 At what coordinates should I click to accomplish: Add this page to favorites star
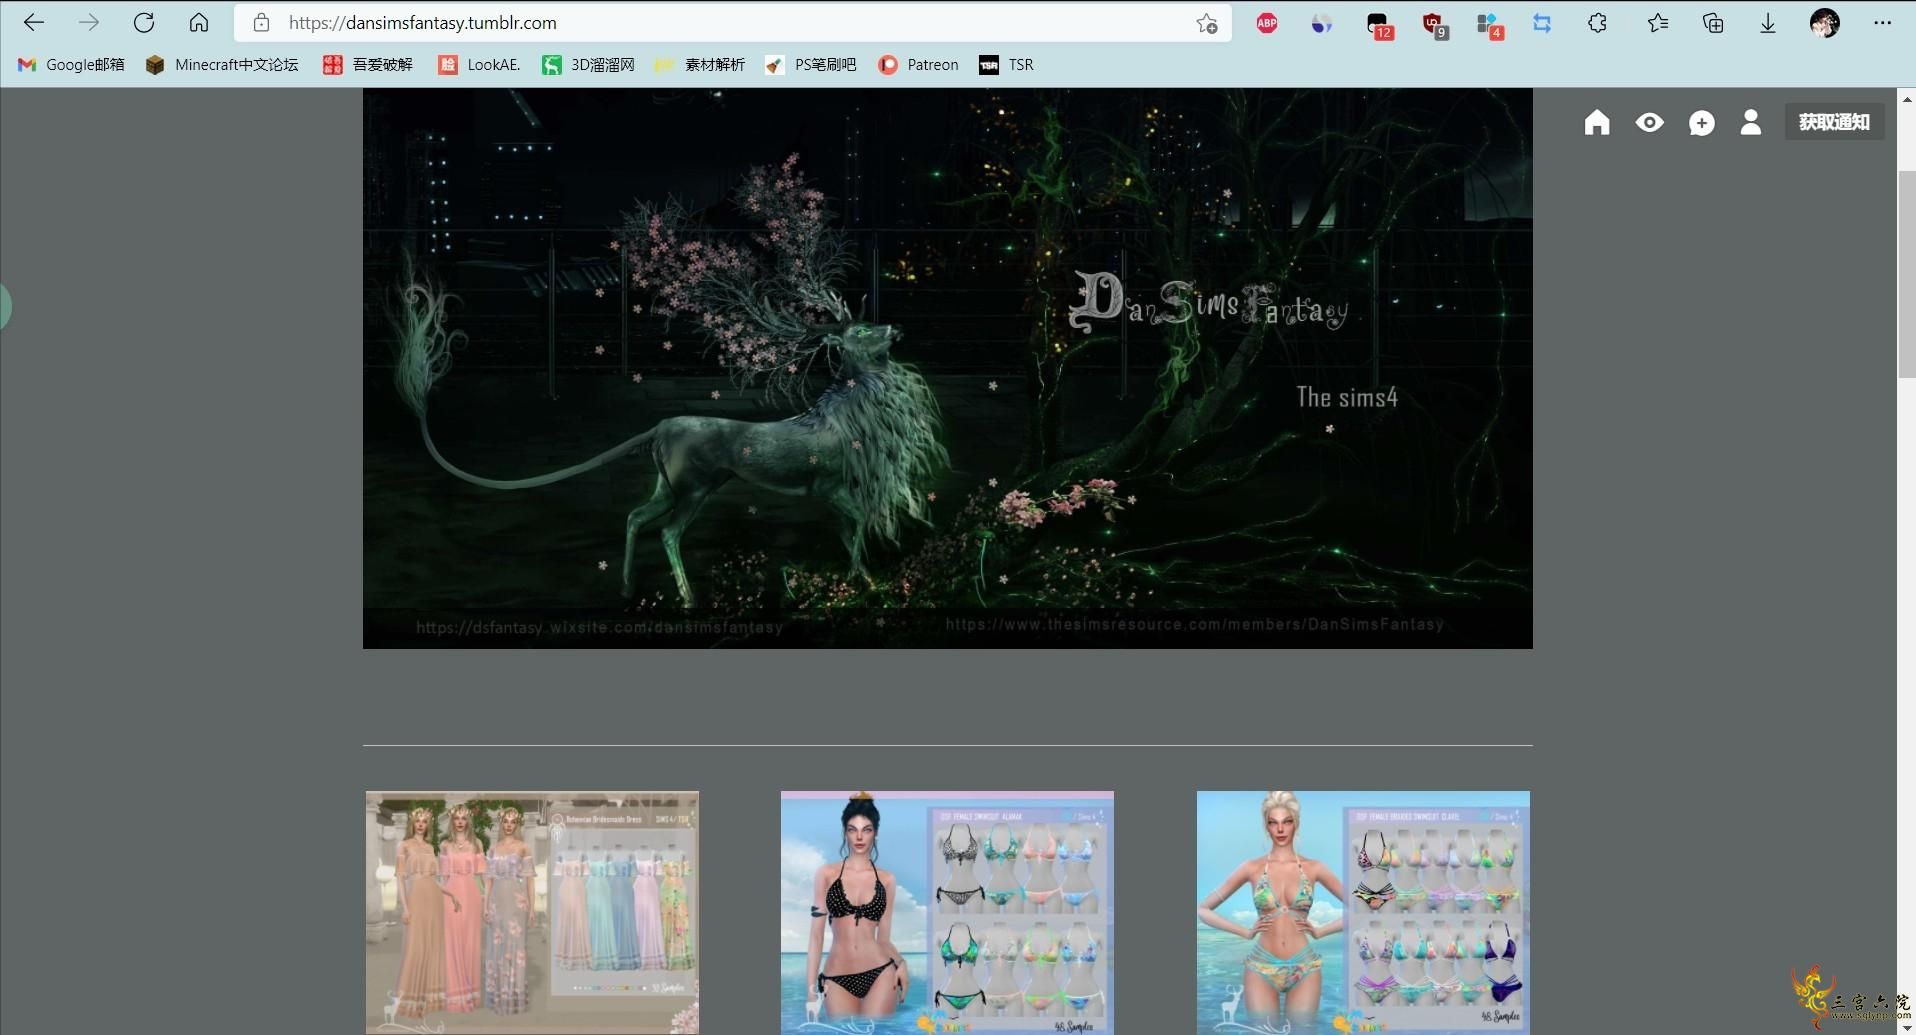point(1207,23)
